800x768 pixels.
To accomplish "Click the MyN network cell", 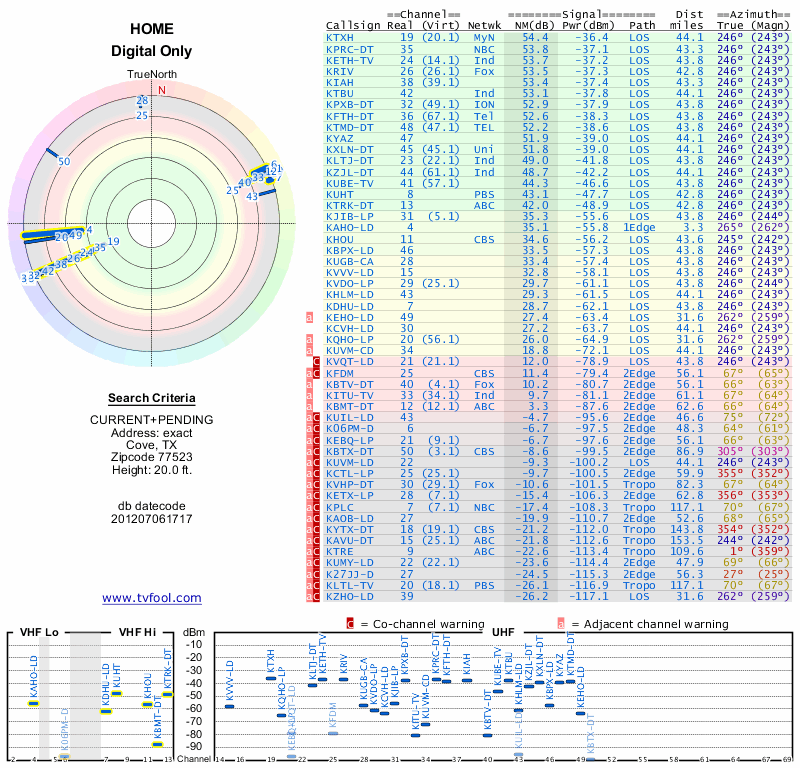I will point(484,38).
